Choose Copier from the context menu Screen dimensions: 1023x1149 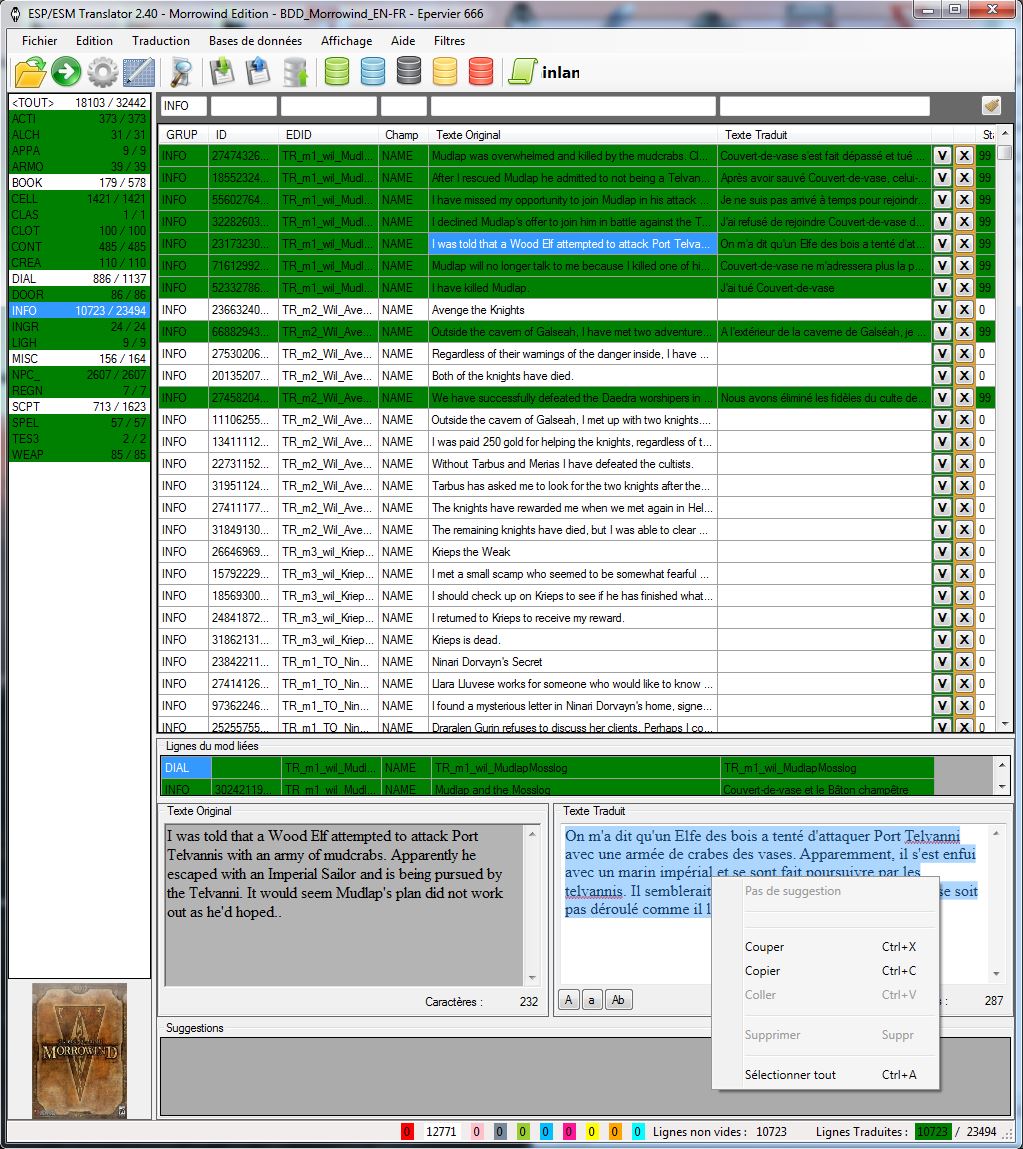pyautogui.click(x=826, y=971)
